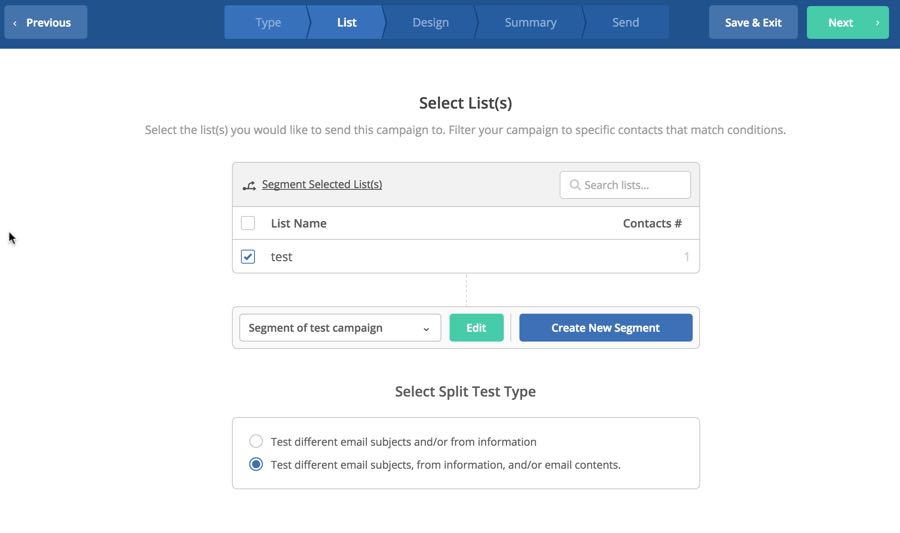This screenshot has width=900, height=533.
Task: Click Create New Segment button
Action: [605, 328]
